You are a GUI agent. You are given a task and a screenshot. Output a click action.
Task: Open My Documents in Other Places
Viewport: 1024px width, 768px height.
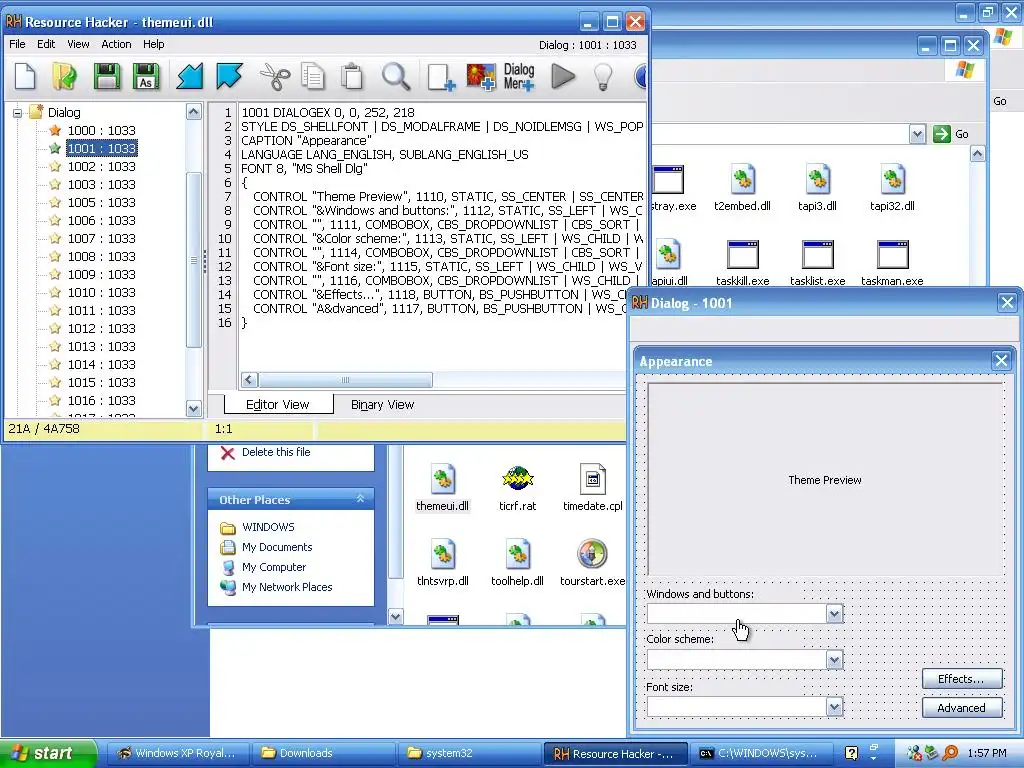pyautogui.click(x=277, y=547)
